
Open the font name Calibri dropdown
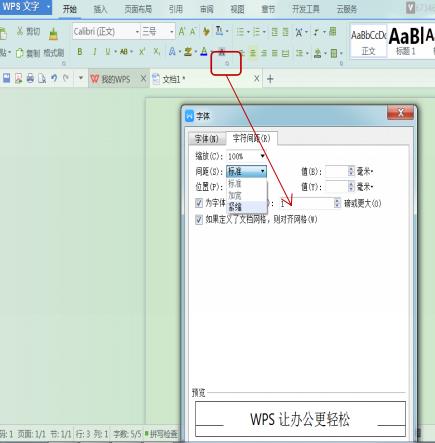point(137,32)
